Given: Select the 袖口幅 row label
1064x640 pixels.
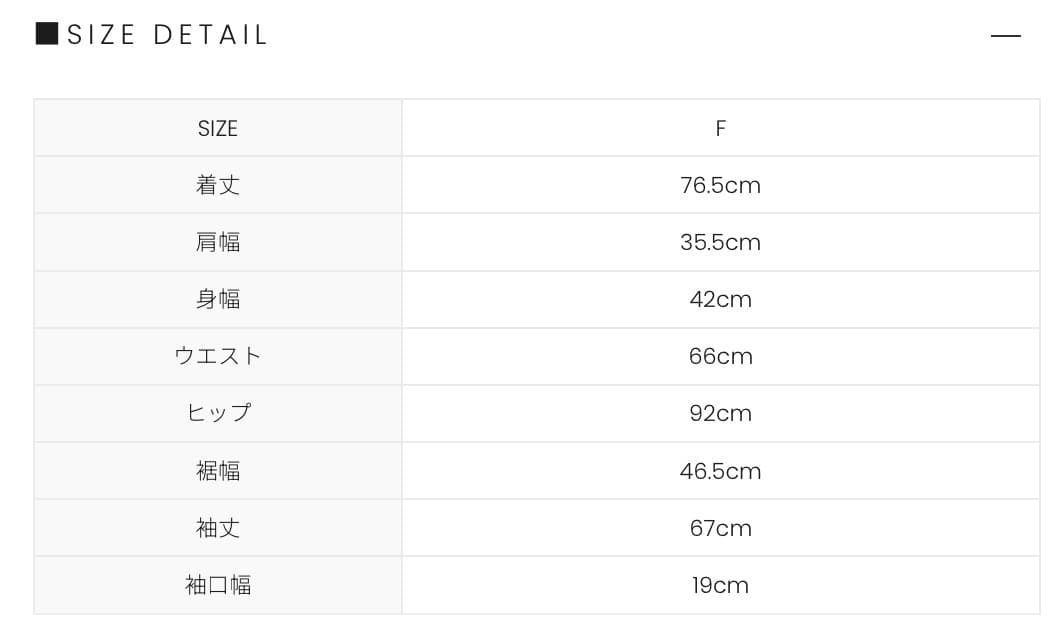Looking at the screenshot, I should click(x=218, y=585).
